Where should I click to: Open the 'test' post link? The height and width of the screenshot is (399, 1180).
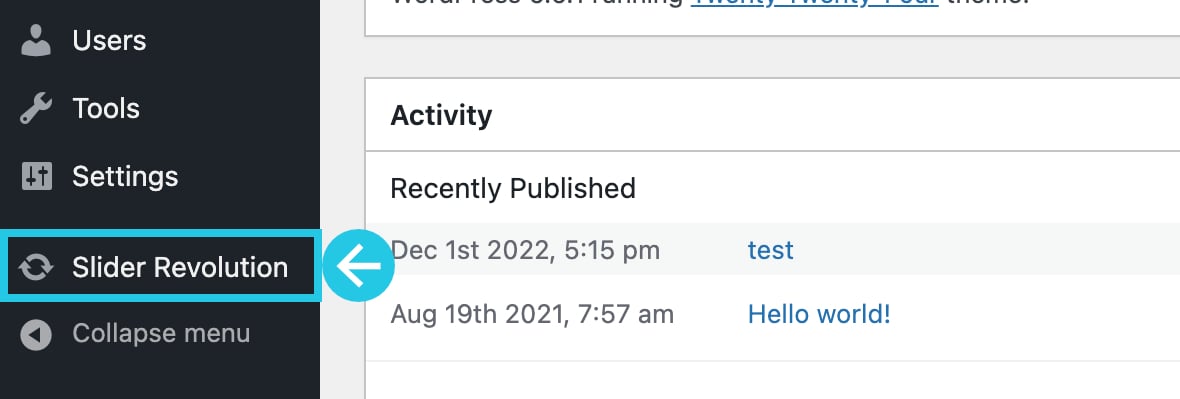[771, 250]
